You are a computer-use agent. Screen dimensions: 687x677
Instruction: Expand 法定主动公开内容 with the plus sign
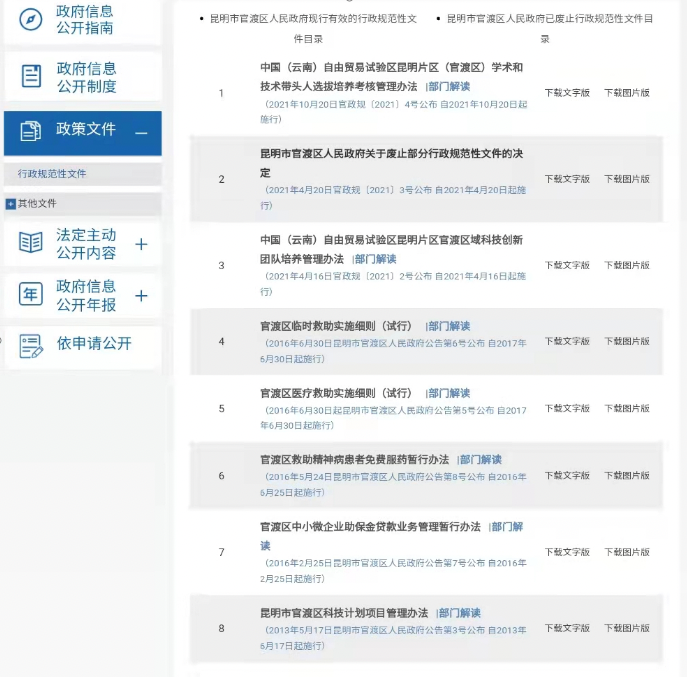(x=141, y=244)
